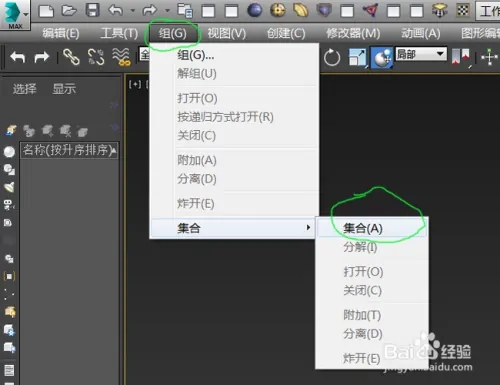Viewport: 500px width, 385px height.
Task: Select the highlighted Select and Place tool
Action: [x=382, y=57]
